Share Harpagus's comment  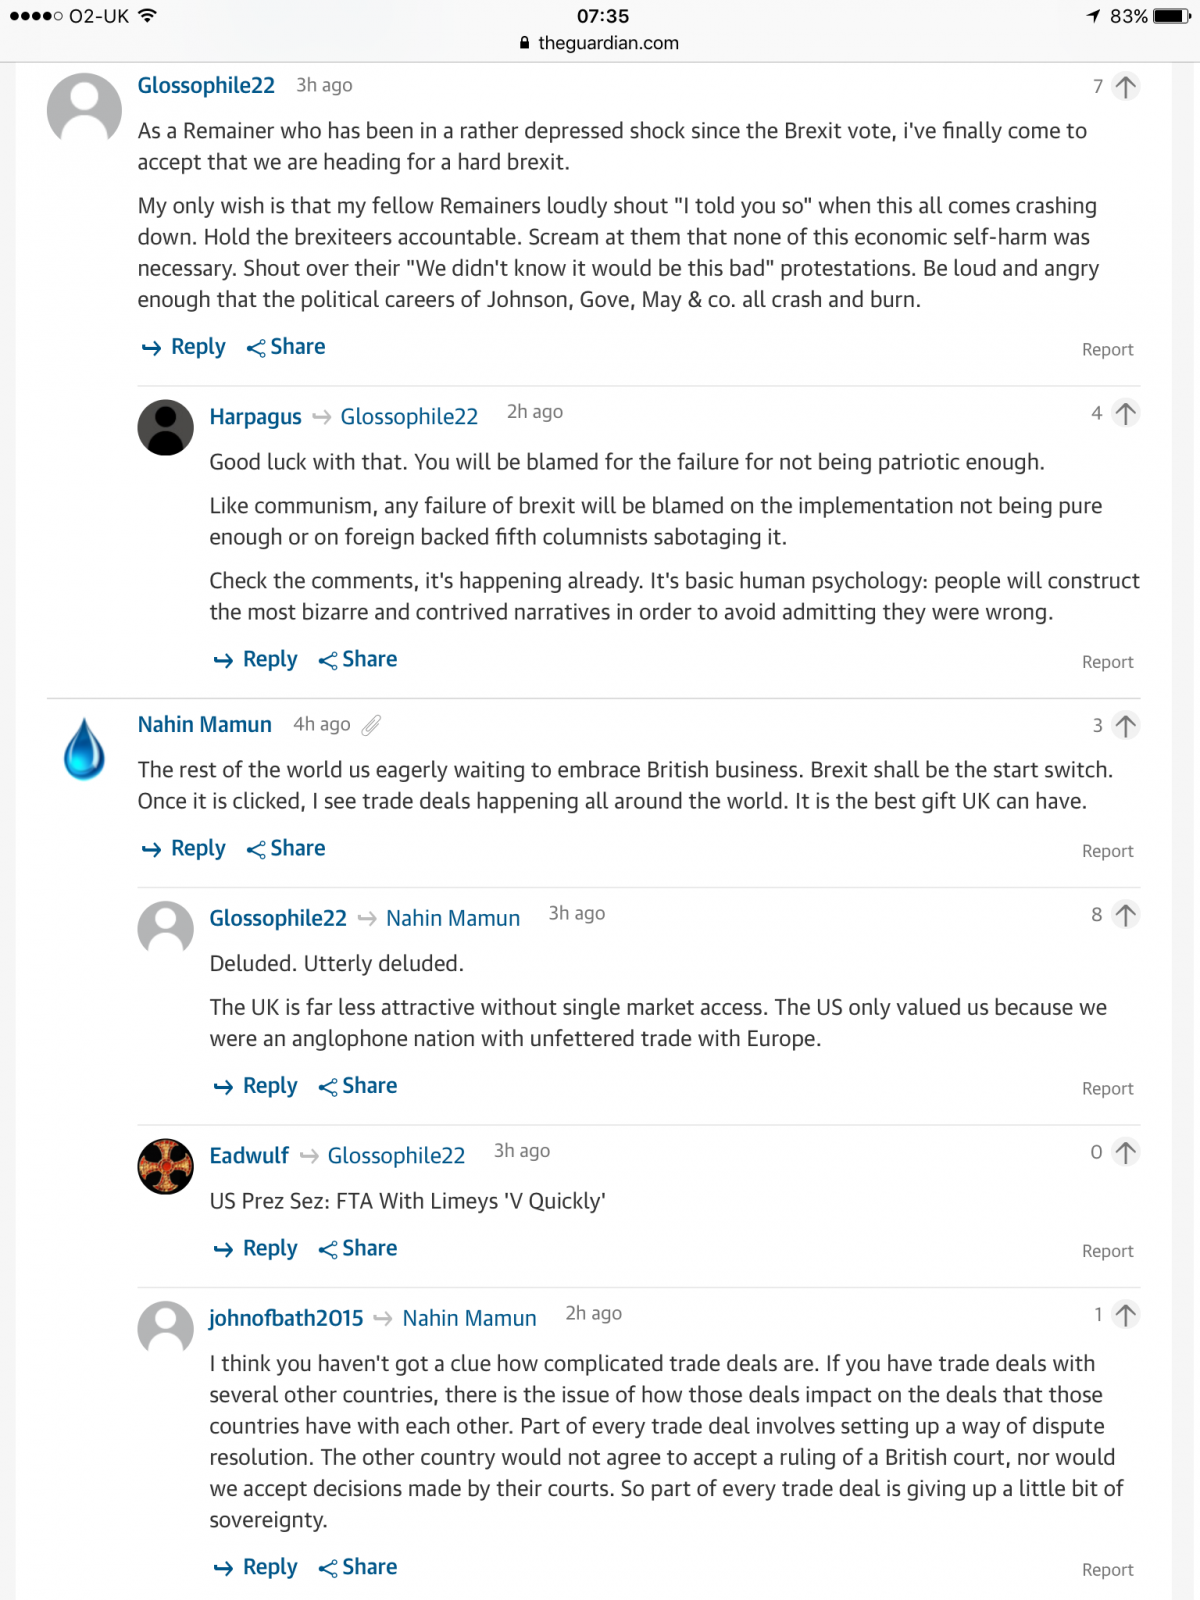pyautogui.click(x=358, y=660)
